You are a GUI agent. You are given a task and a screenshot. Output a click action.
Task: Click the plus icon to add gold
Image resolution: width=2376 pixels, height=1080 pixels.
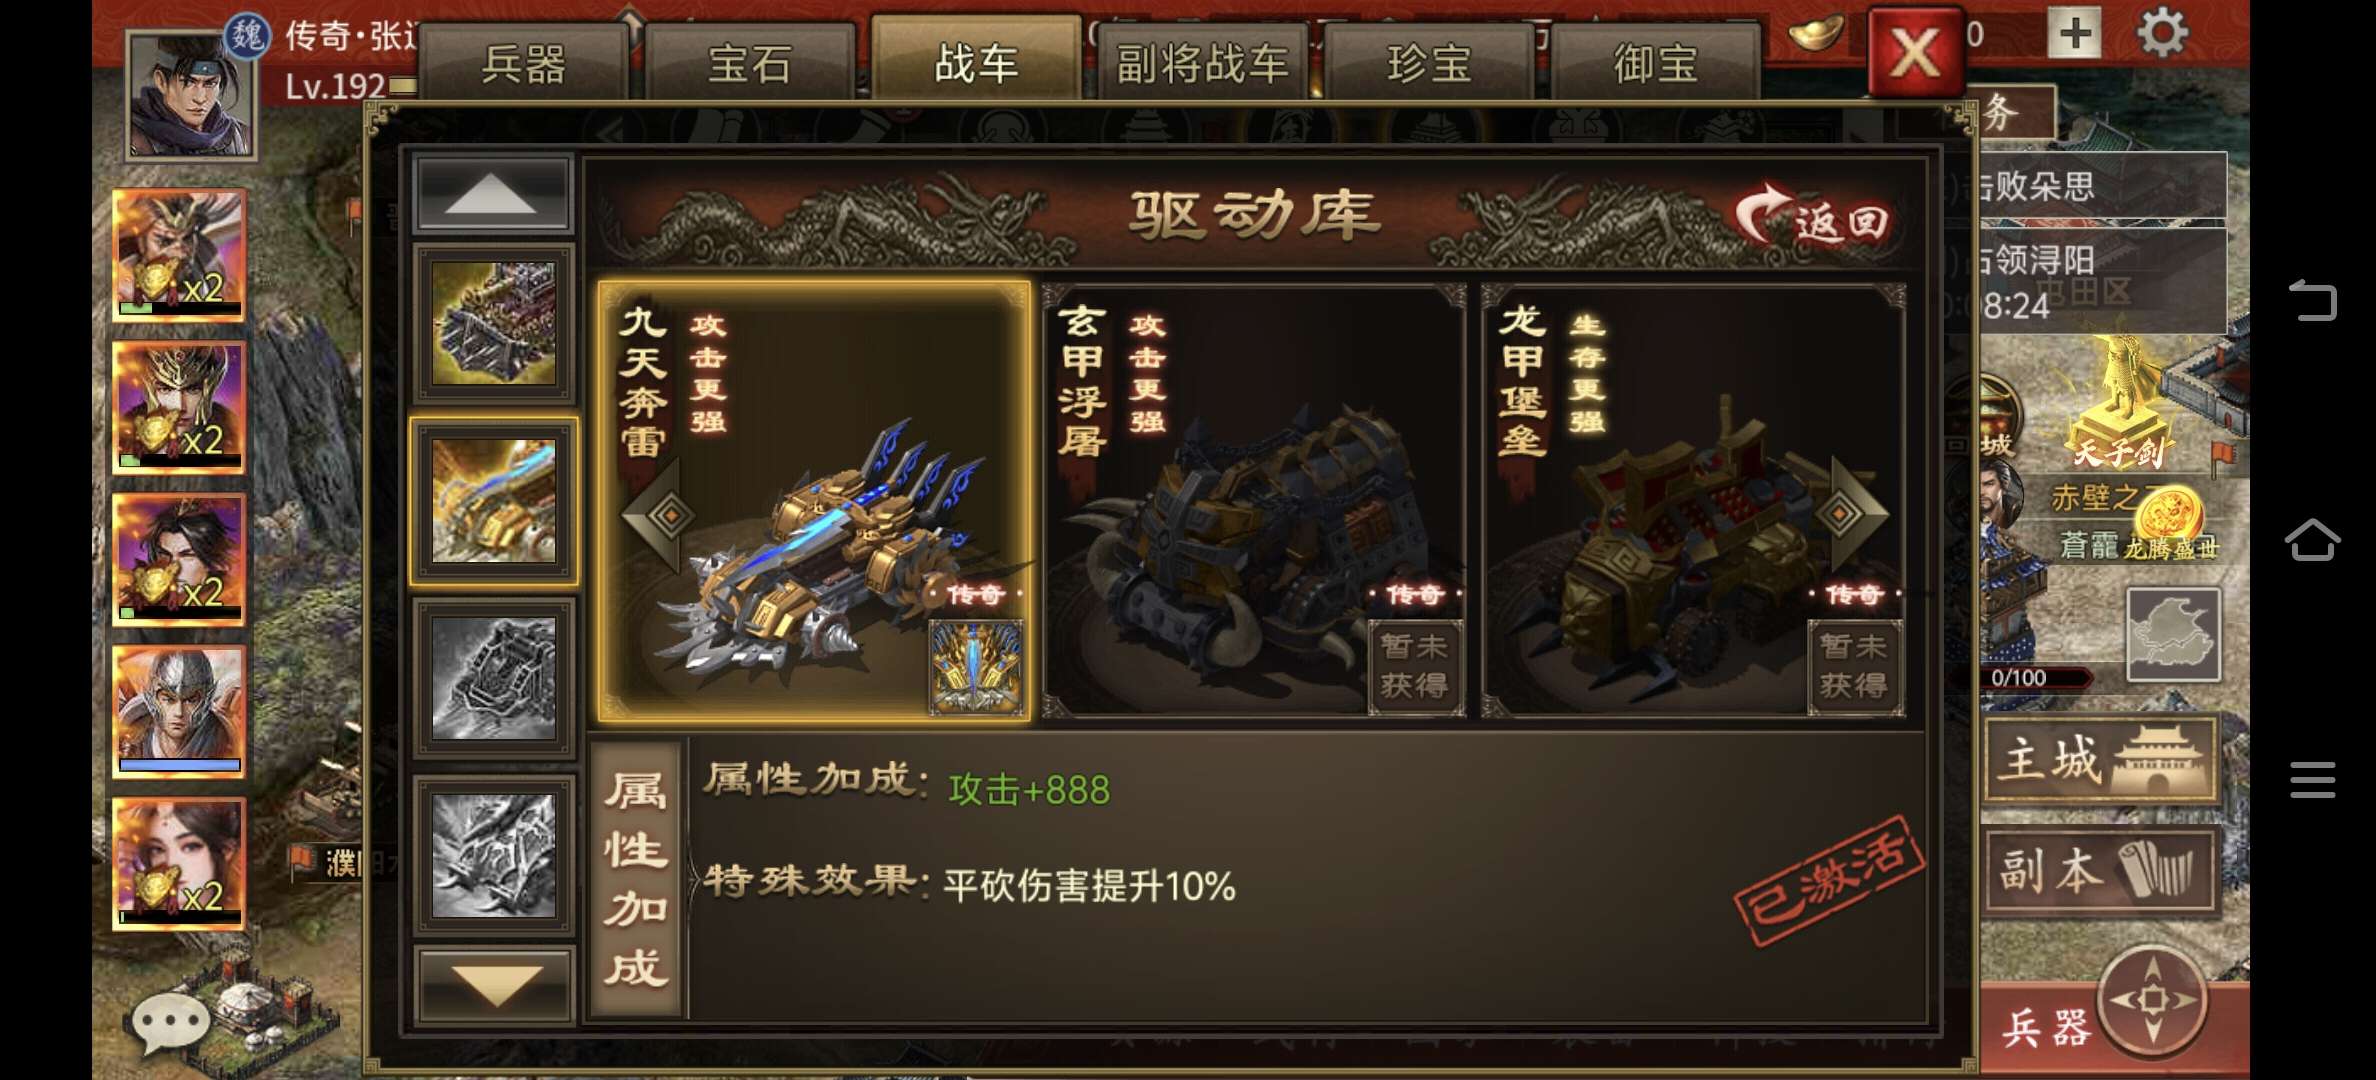coord(2075,34)
